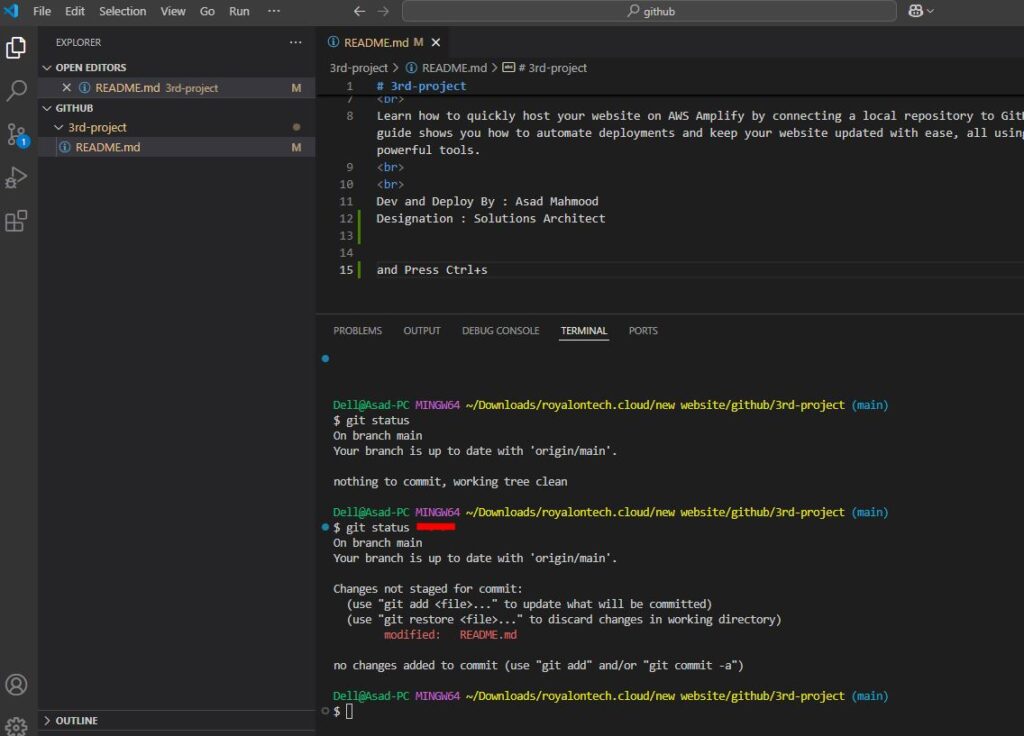Click line number 13 in the gutter
Screen dimensions: 1024x736
pos(346,235)
